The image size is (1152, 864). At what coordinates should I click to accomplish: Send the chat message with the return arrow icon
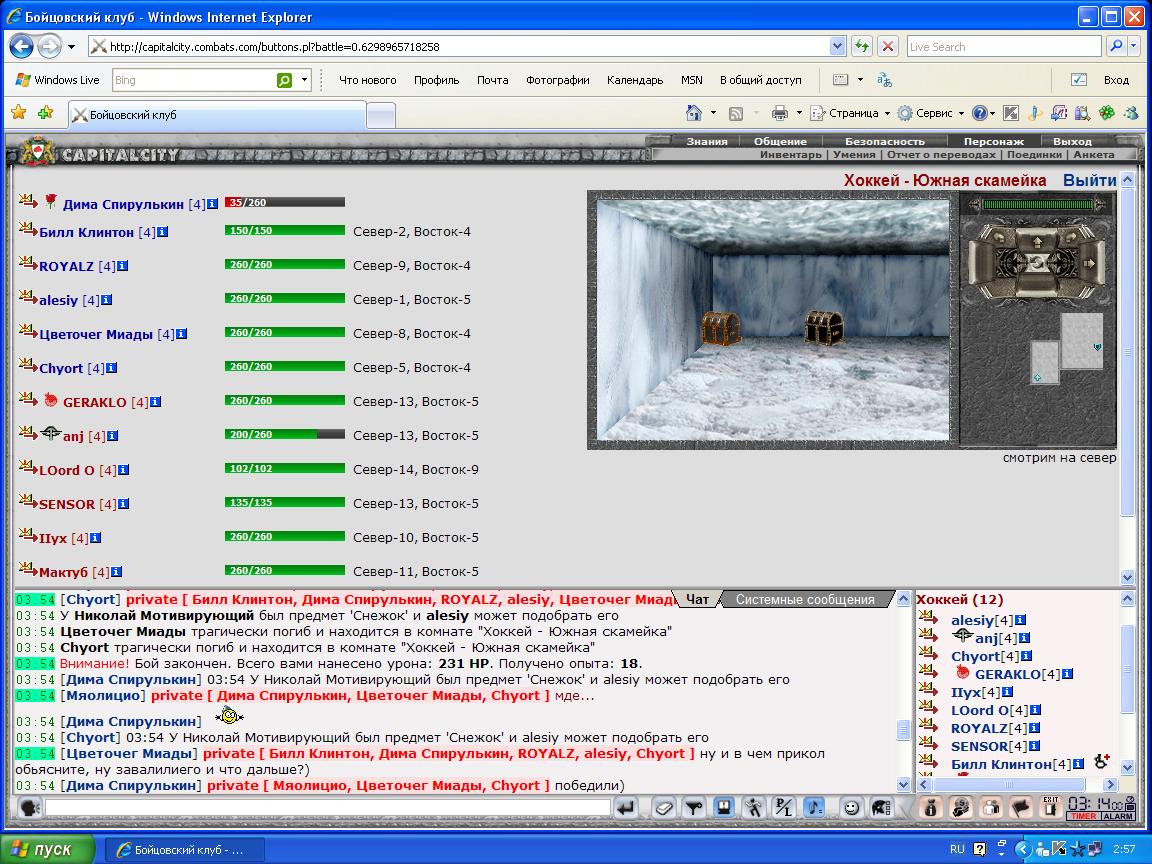626,808
